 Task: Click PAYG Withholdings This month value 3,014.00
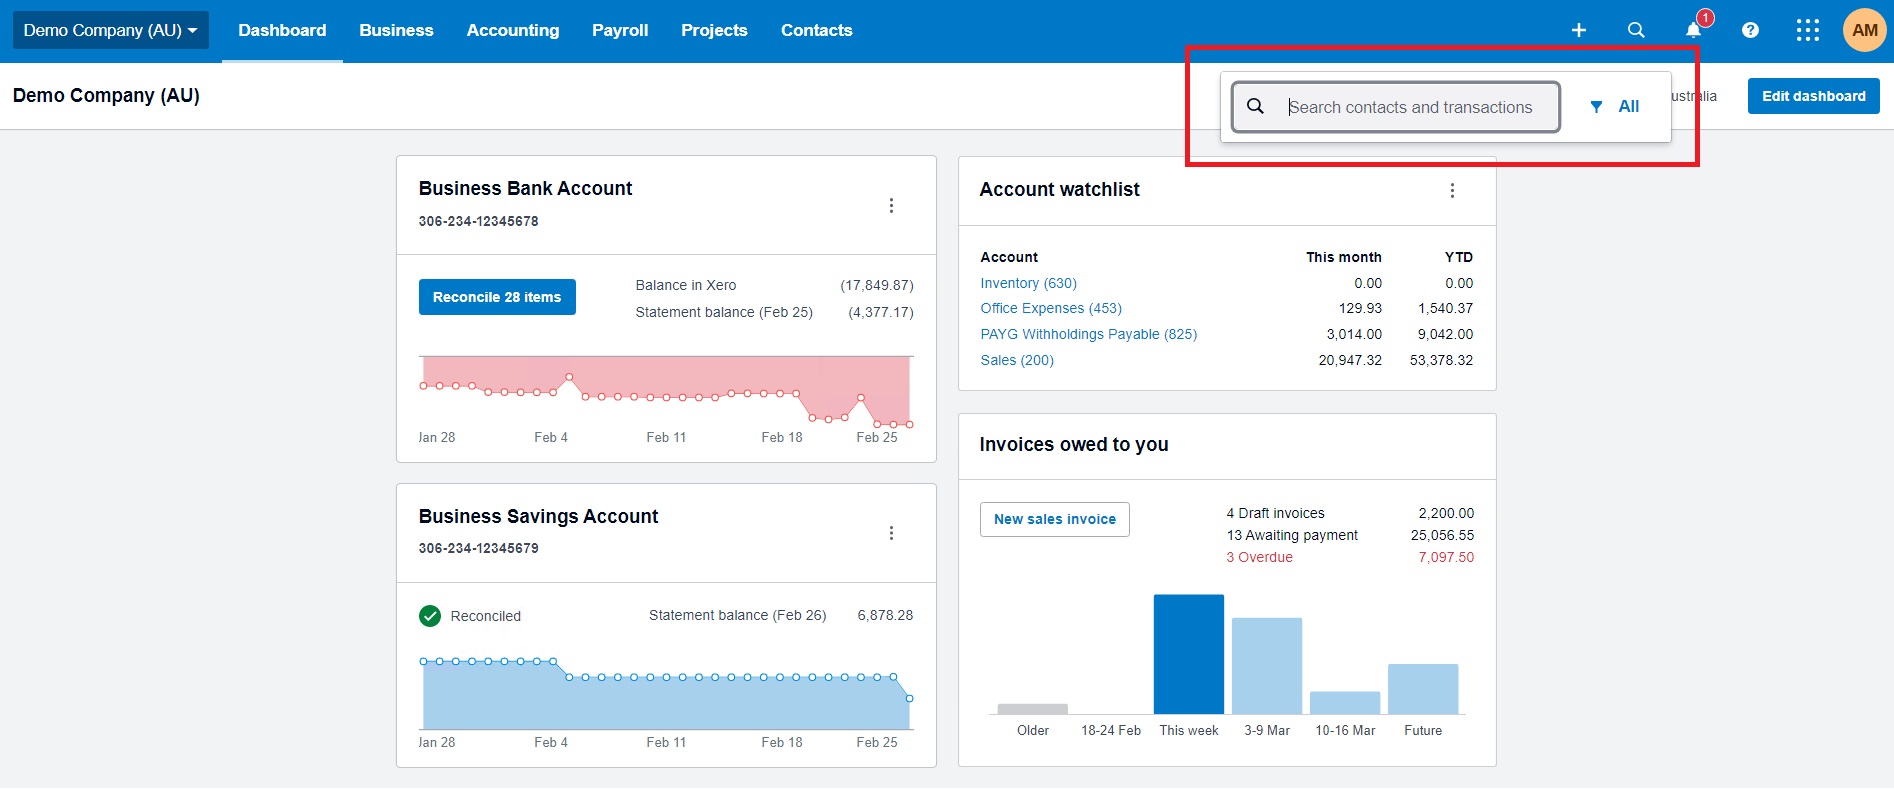1354,334
